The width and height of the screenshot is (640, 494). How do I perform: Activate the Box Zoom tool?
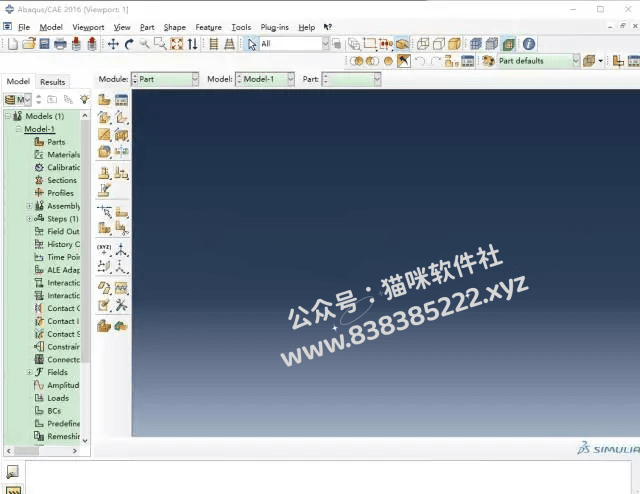pos(160,44)
